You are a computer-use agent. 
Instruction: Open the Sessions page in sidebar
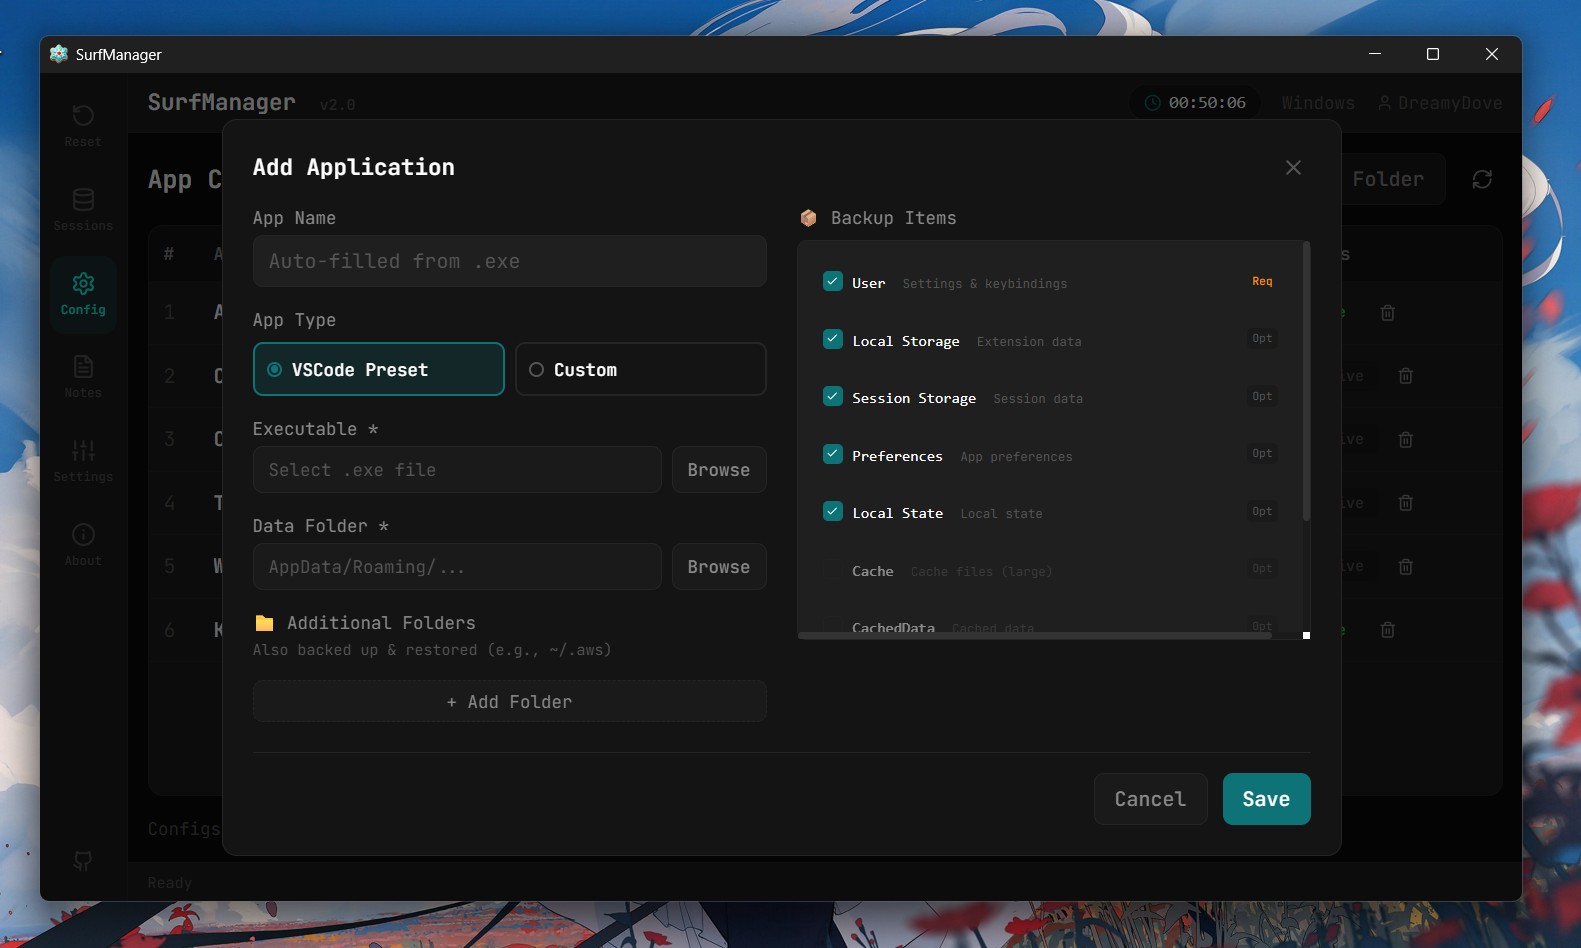[83, 210]
